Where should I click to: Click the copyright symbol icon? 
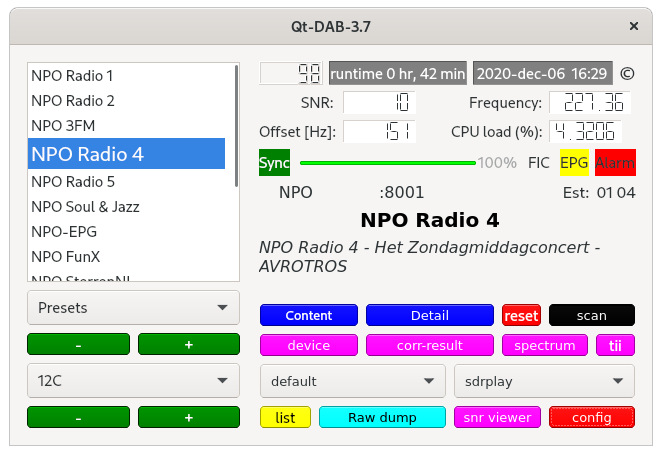(627, 74)
